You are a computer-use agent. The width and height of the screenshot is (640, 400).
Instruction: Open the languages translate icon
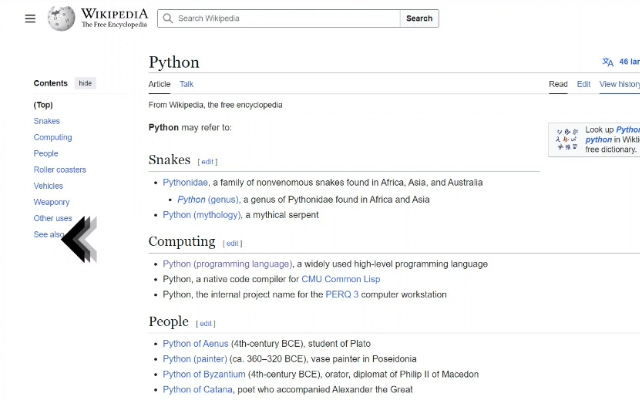coord(608,62)
